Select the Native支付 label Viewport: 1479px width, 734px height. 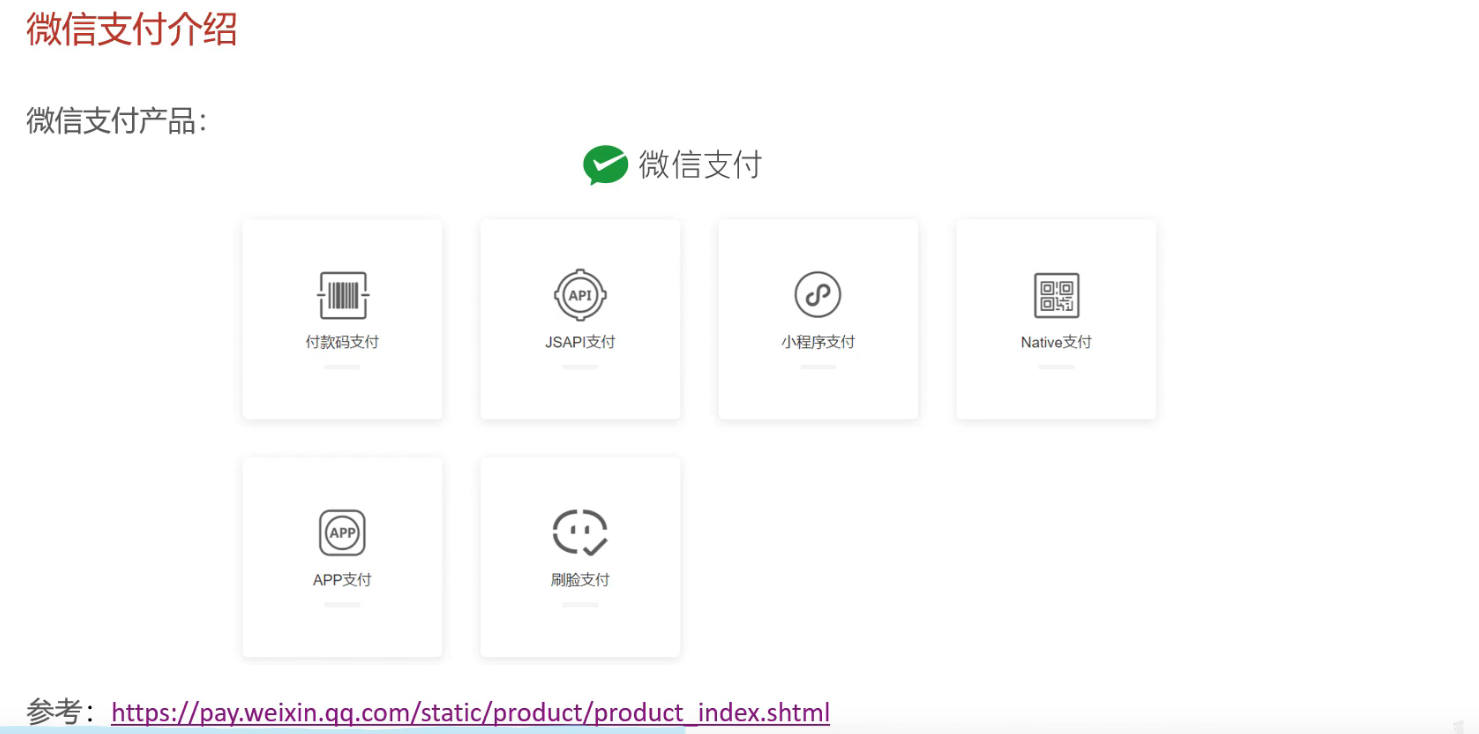tap(1056, 342)
